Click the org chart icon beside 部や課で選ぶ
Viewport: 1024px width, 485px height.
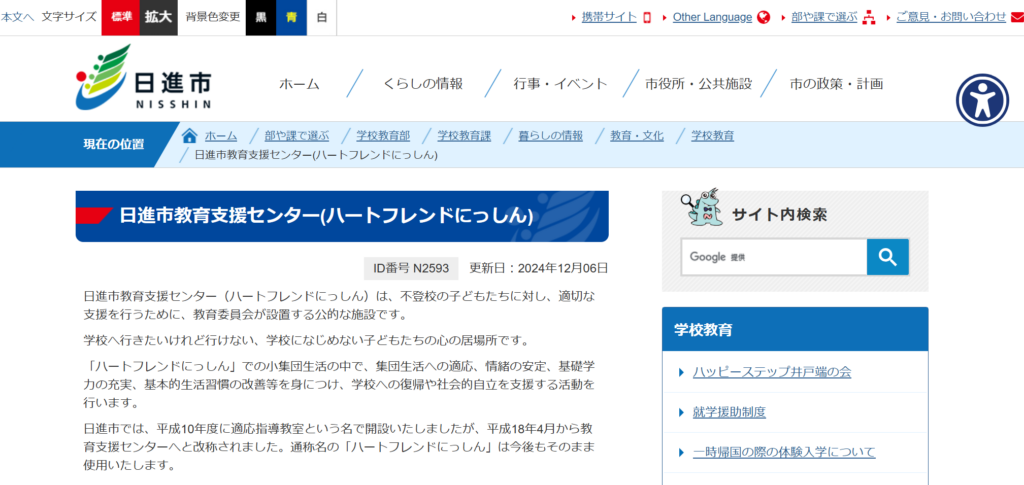coord(868,17)
